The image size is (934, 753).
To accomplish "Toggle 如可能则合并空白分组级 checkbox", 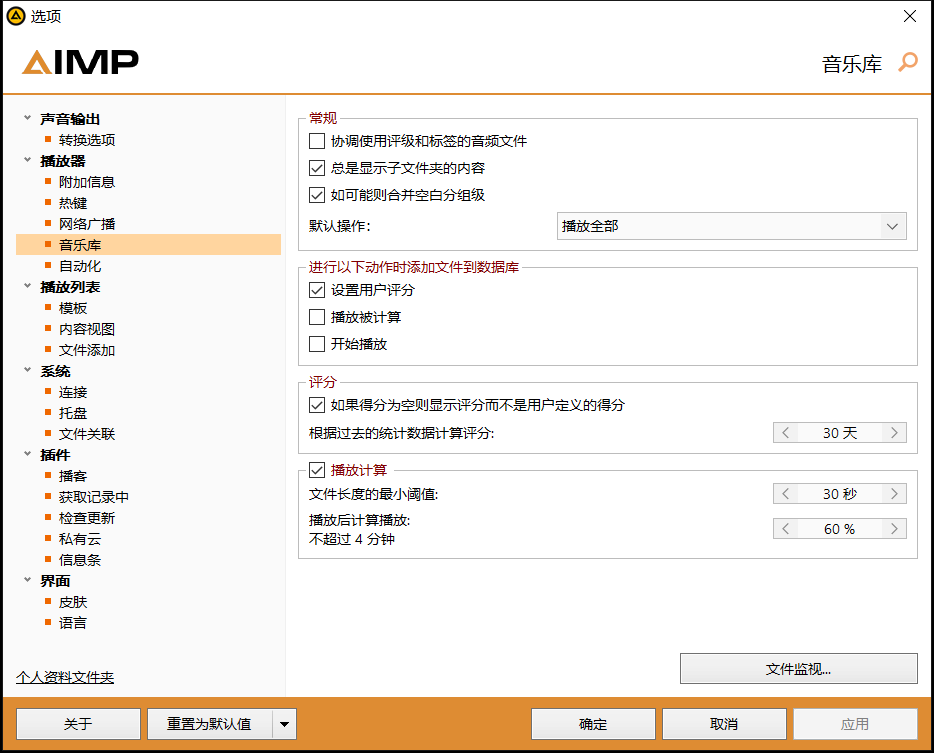I will point(317,195).
